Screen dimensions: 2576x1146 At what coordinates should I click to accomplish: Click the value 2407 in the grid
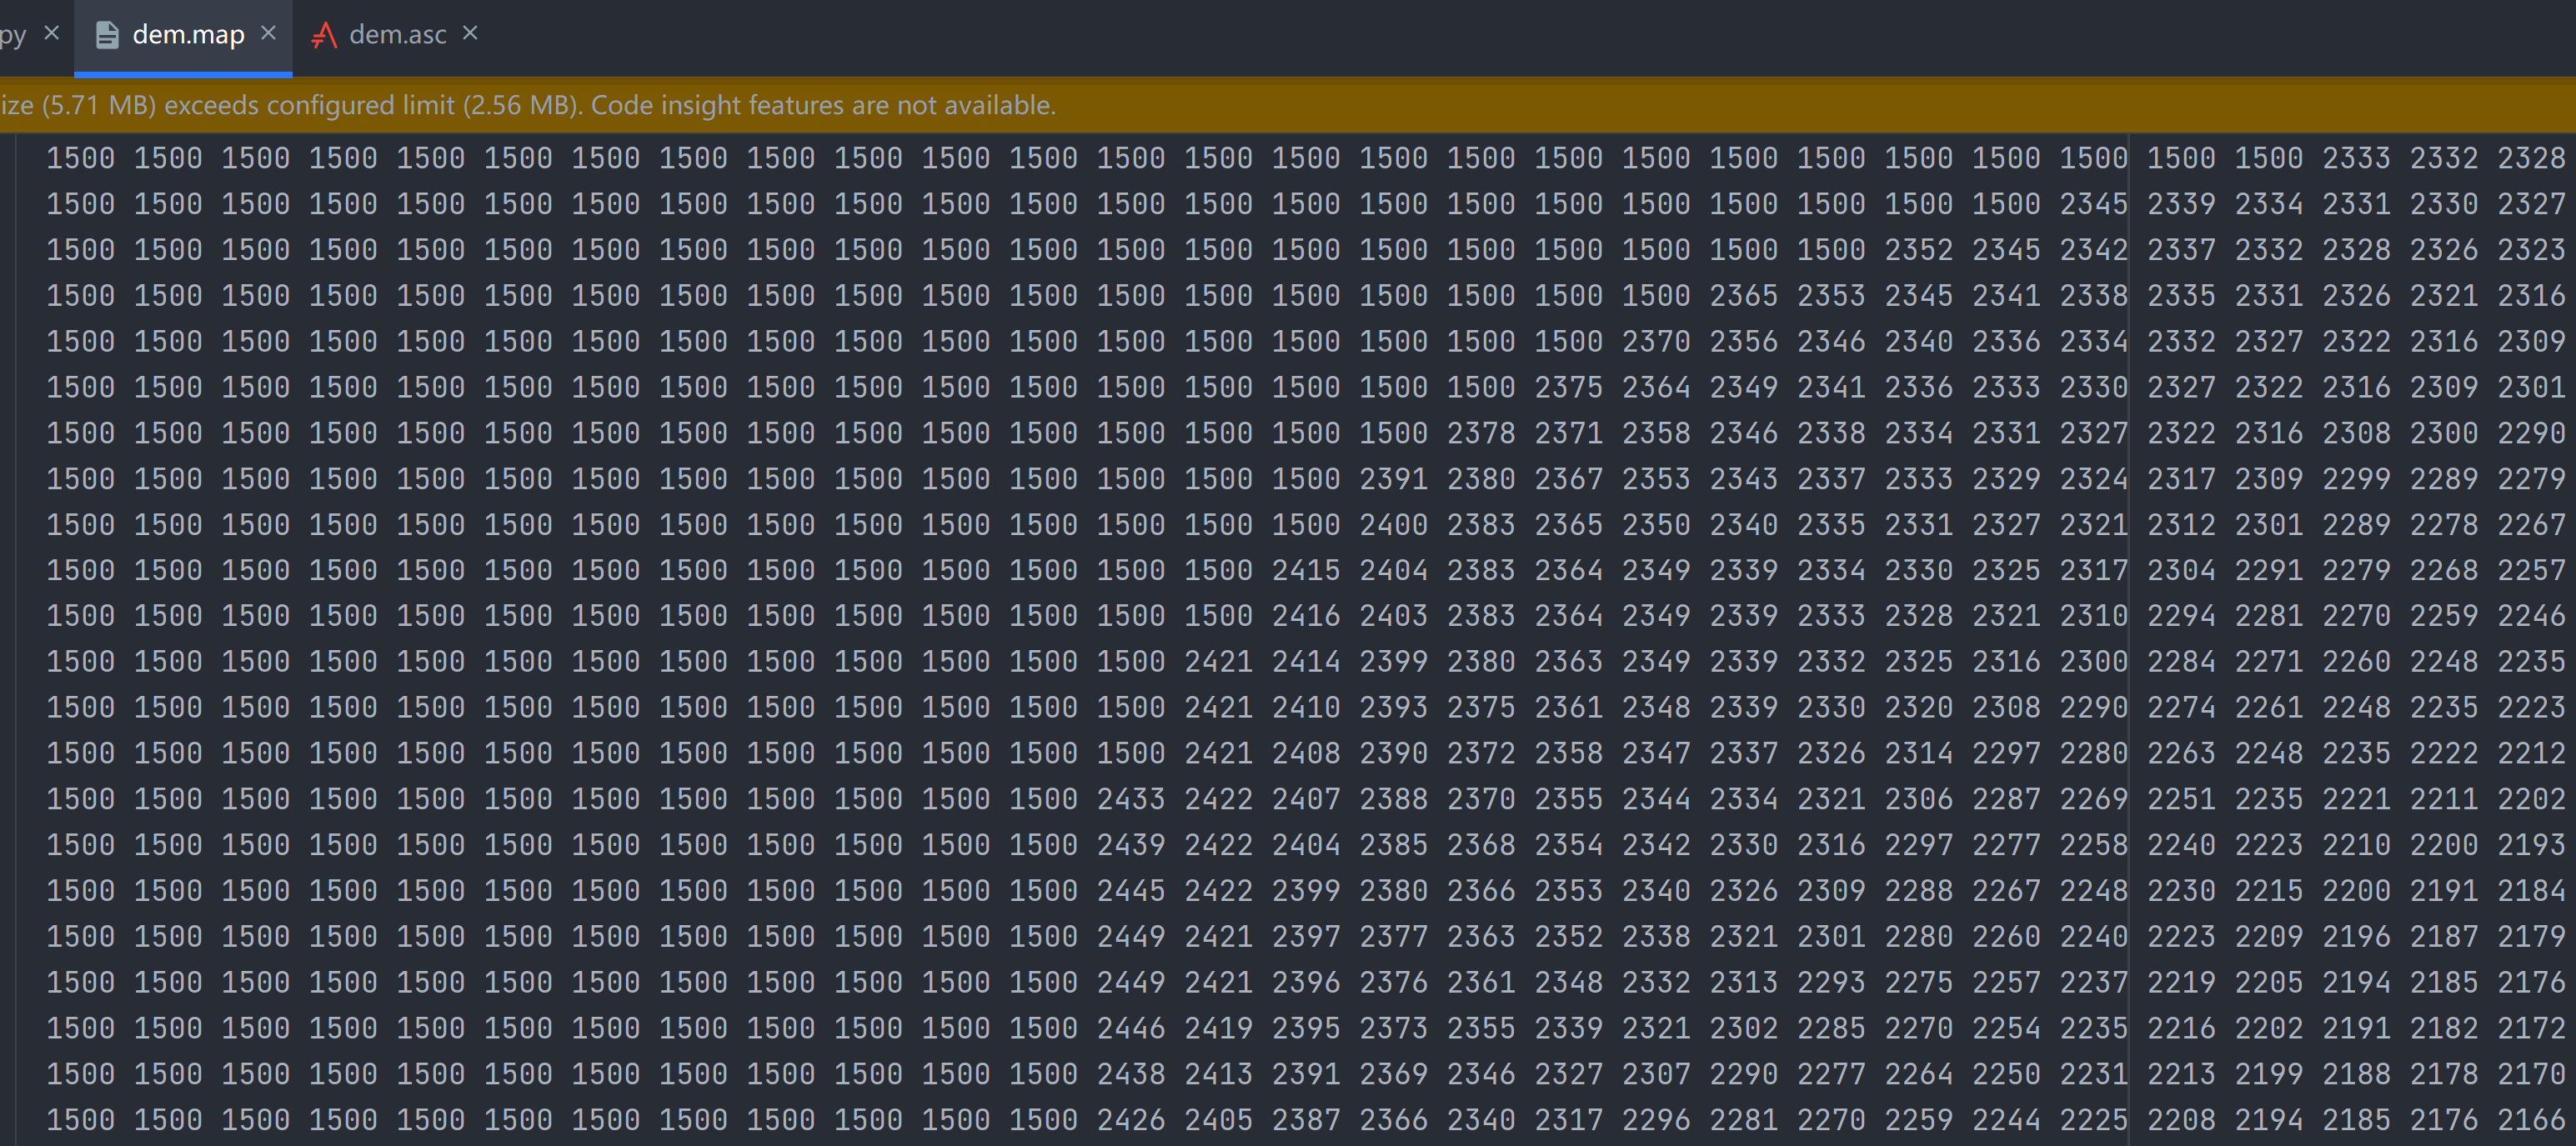point(1305,799)
